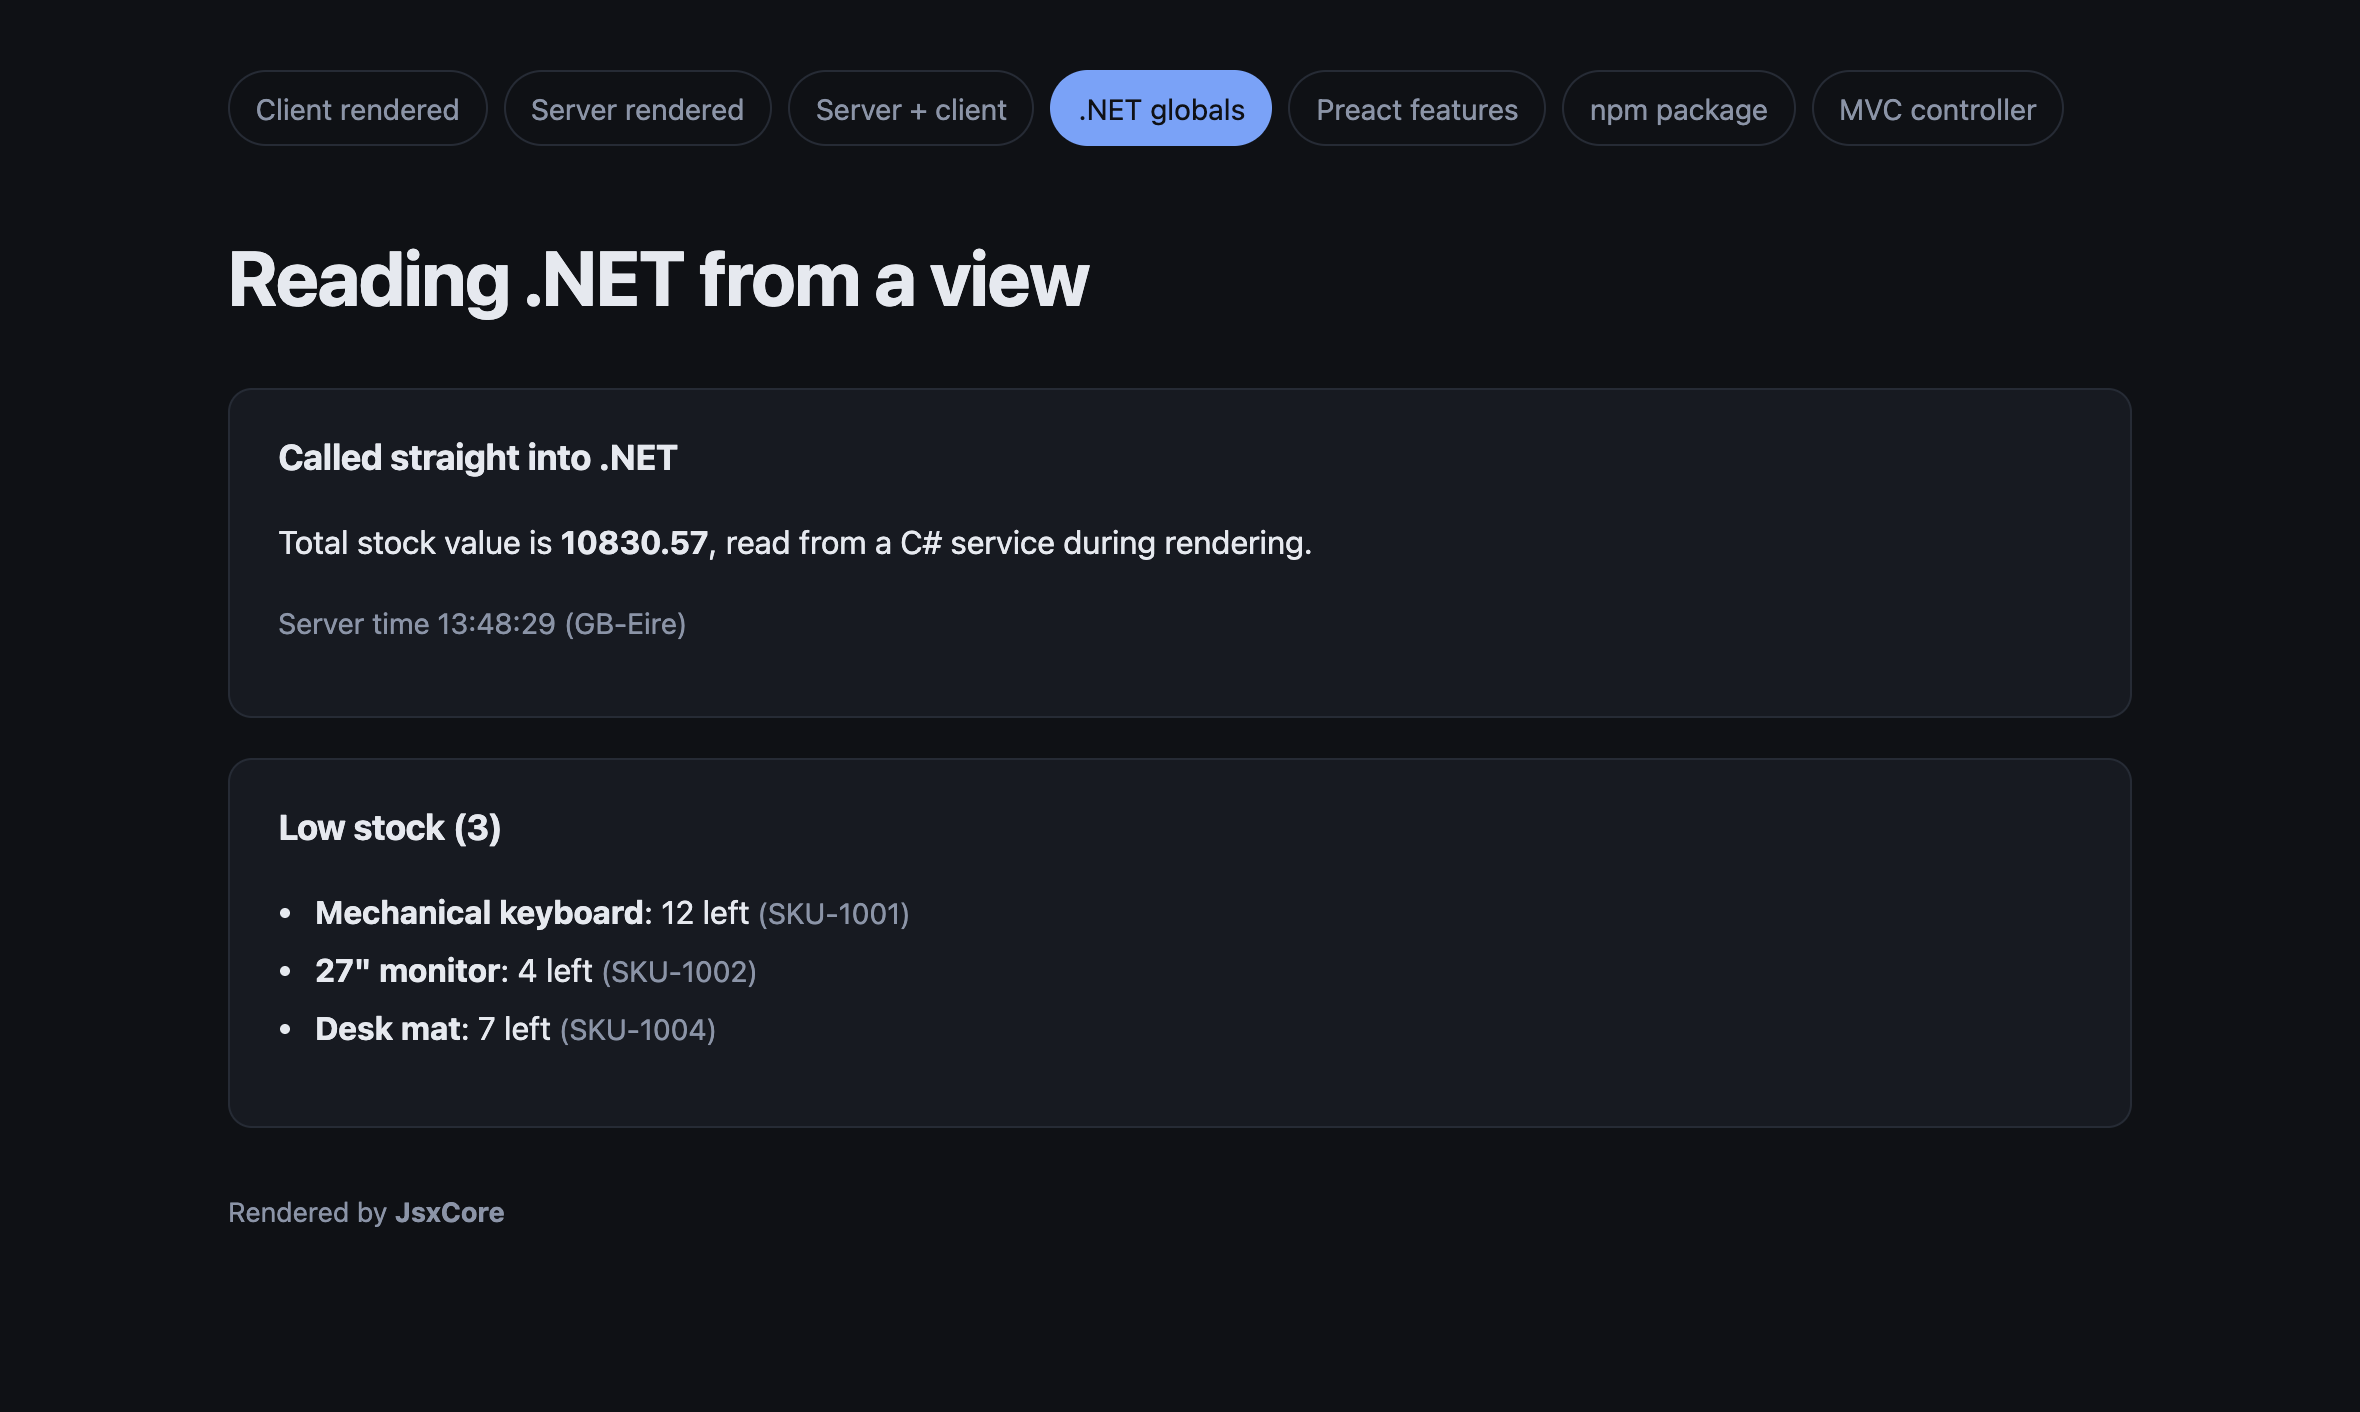Select the Server + client tab

coord(910,109)
